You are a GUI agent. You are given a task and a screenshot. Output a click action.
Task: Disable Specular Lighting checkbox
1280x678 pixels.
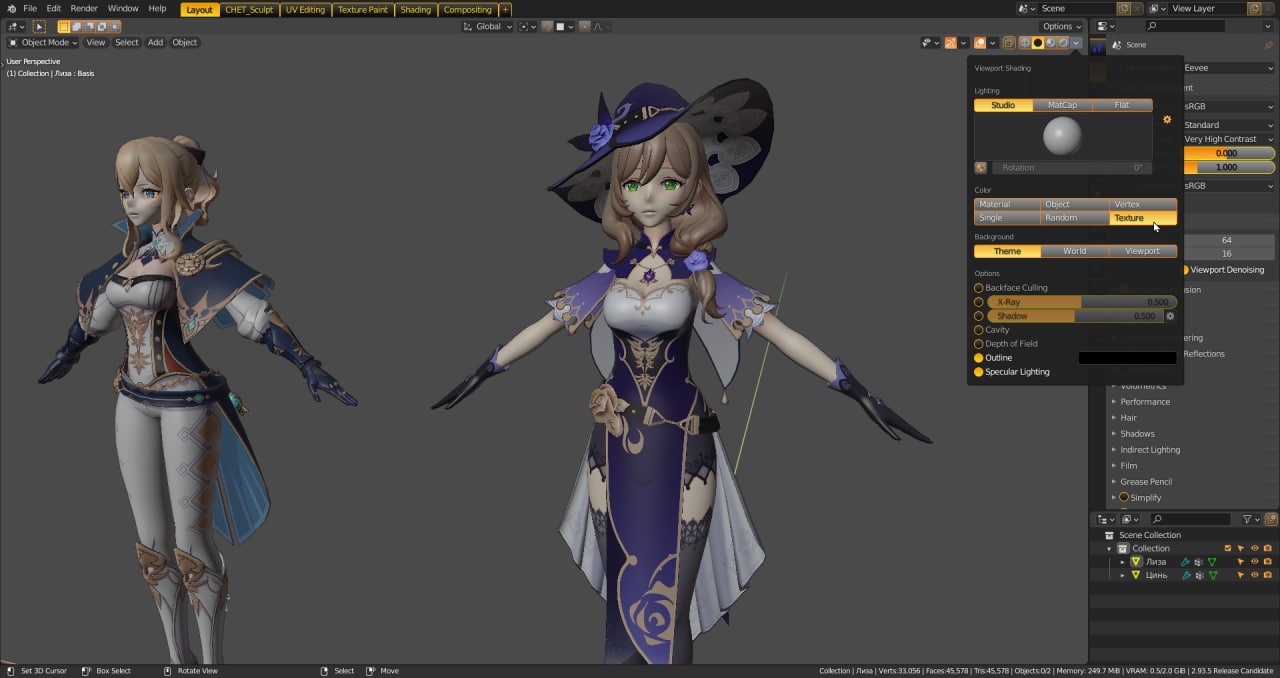click(x=979, y=372)
